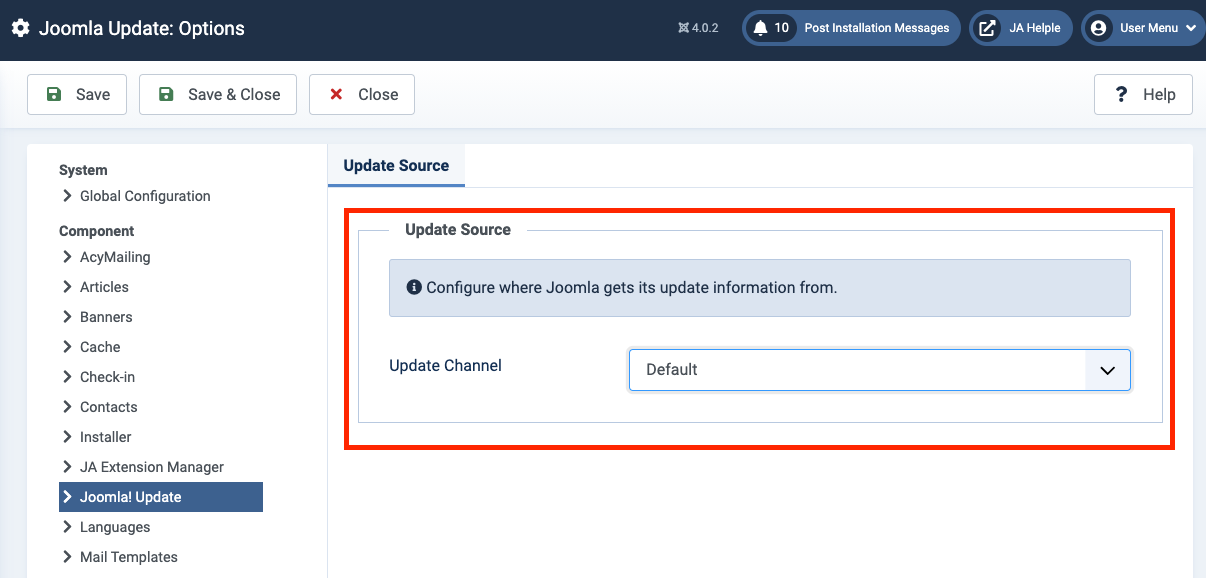Click the gear icon beside Joomla Update: Options

20,28
